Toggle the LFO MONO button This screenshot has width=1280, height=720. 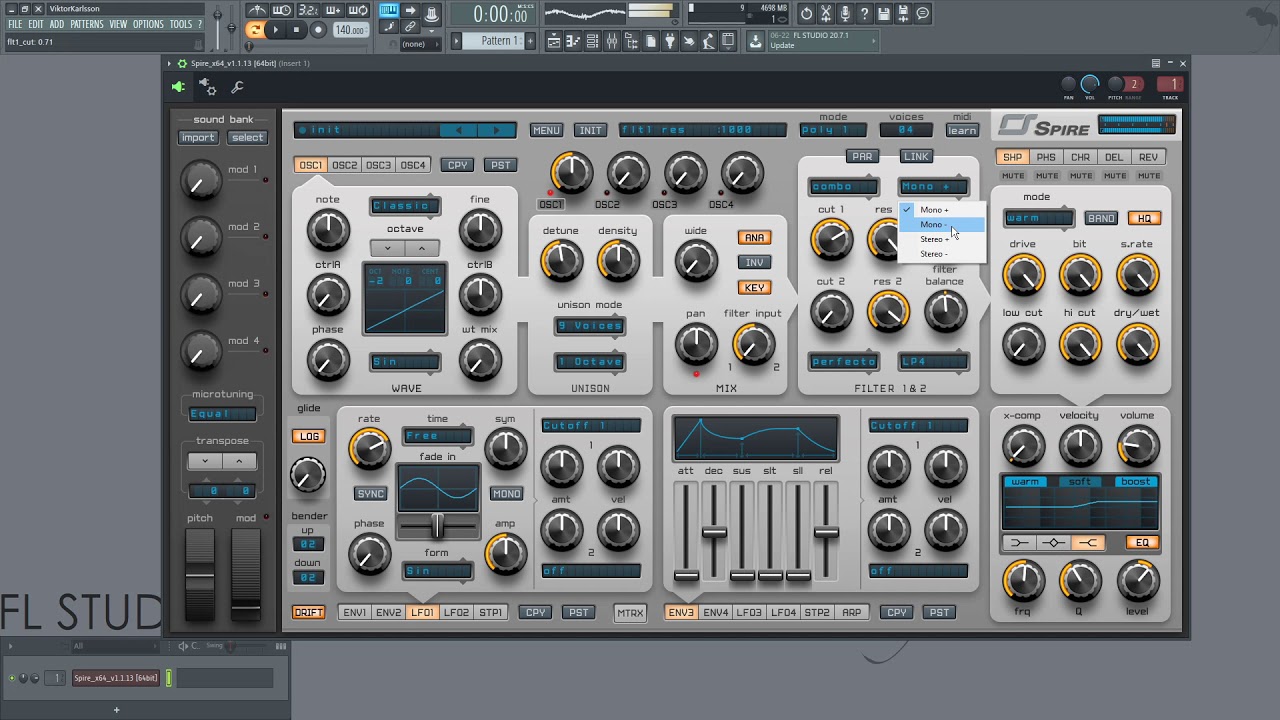pos(506,494)
